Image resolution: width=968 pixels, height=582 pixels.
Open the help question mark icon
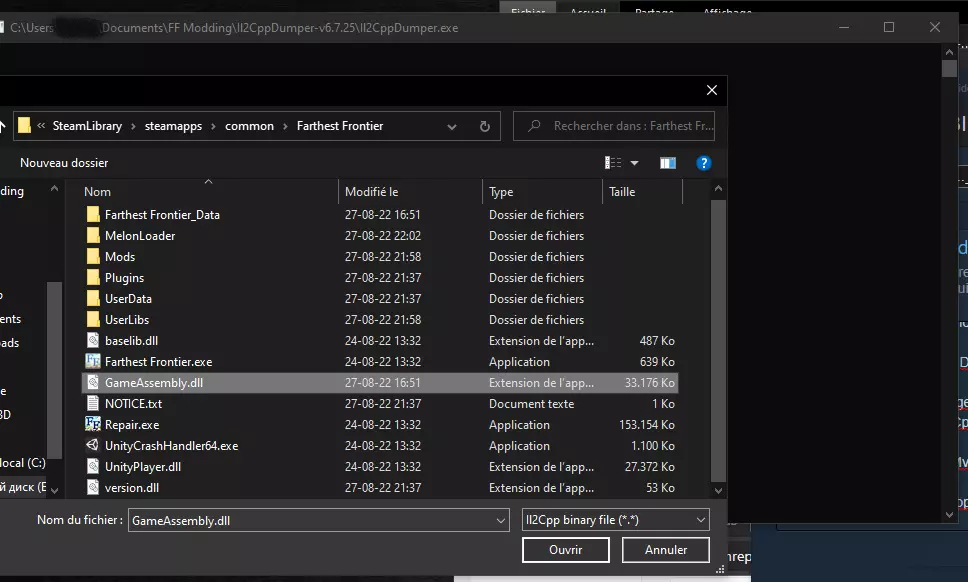click(x=703, y=163)
